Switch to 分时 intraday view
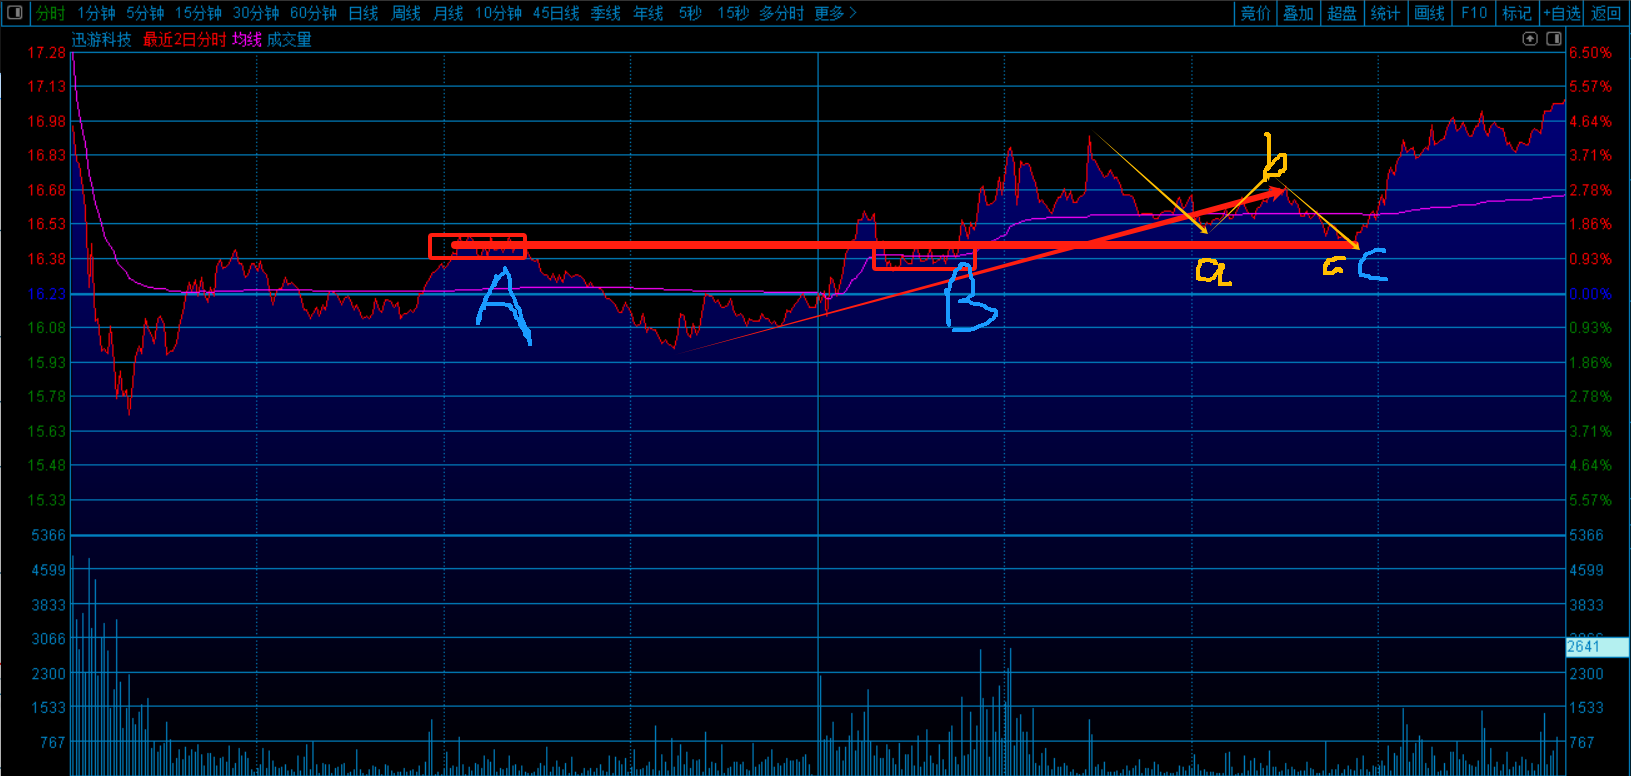Image resolution: width=1631 pixels, height=776 pixels. tap(50, 13)
